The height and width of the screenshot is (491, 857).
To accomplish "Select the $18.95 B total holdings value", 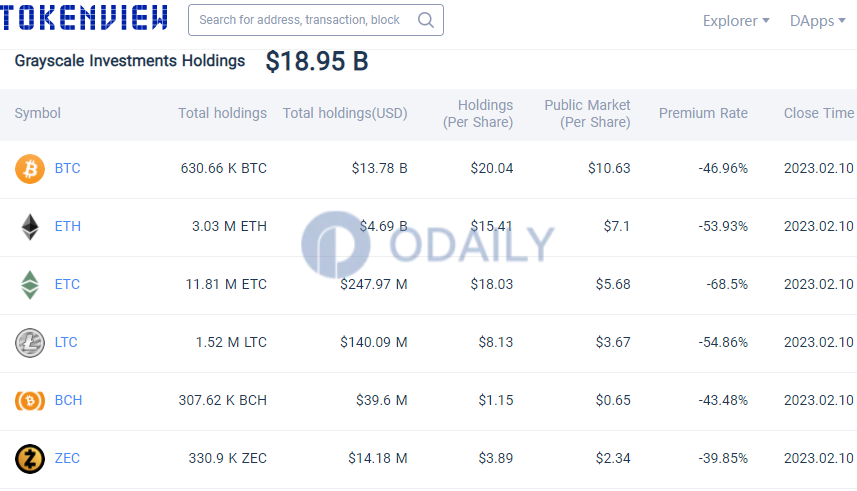I will tap(317, 61).
